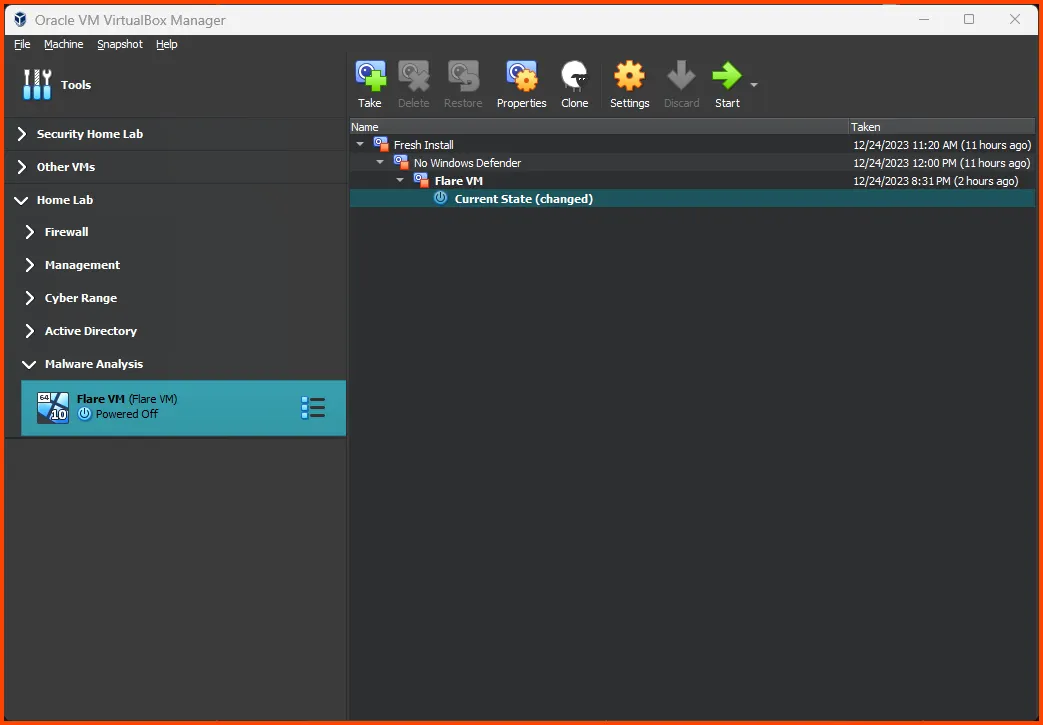Maximize the VirtualBox Manager window
The width and height of the screenshot is (1043, 725).
(969, 19)
